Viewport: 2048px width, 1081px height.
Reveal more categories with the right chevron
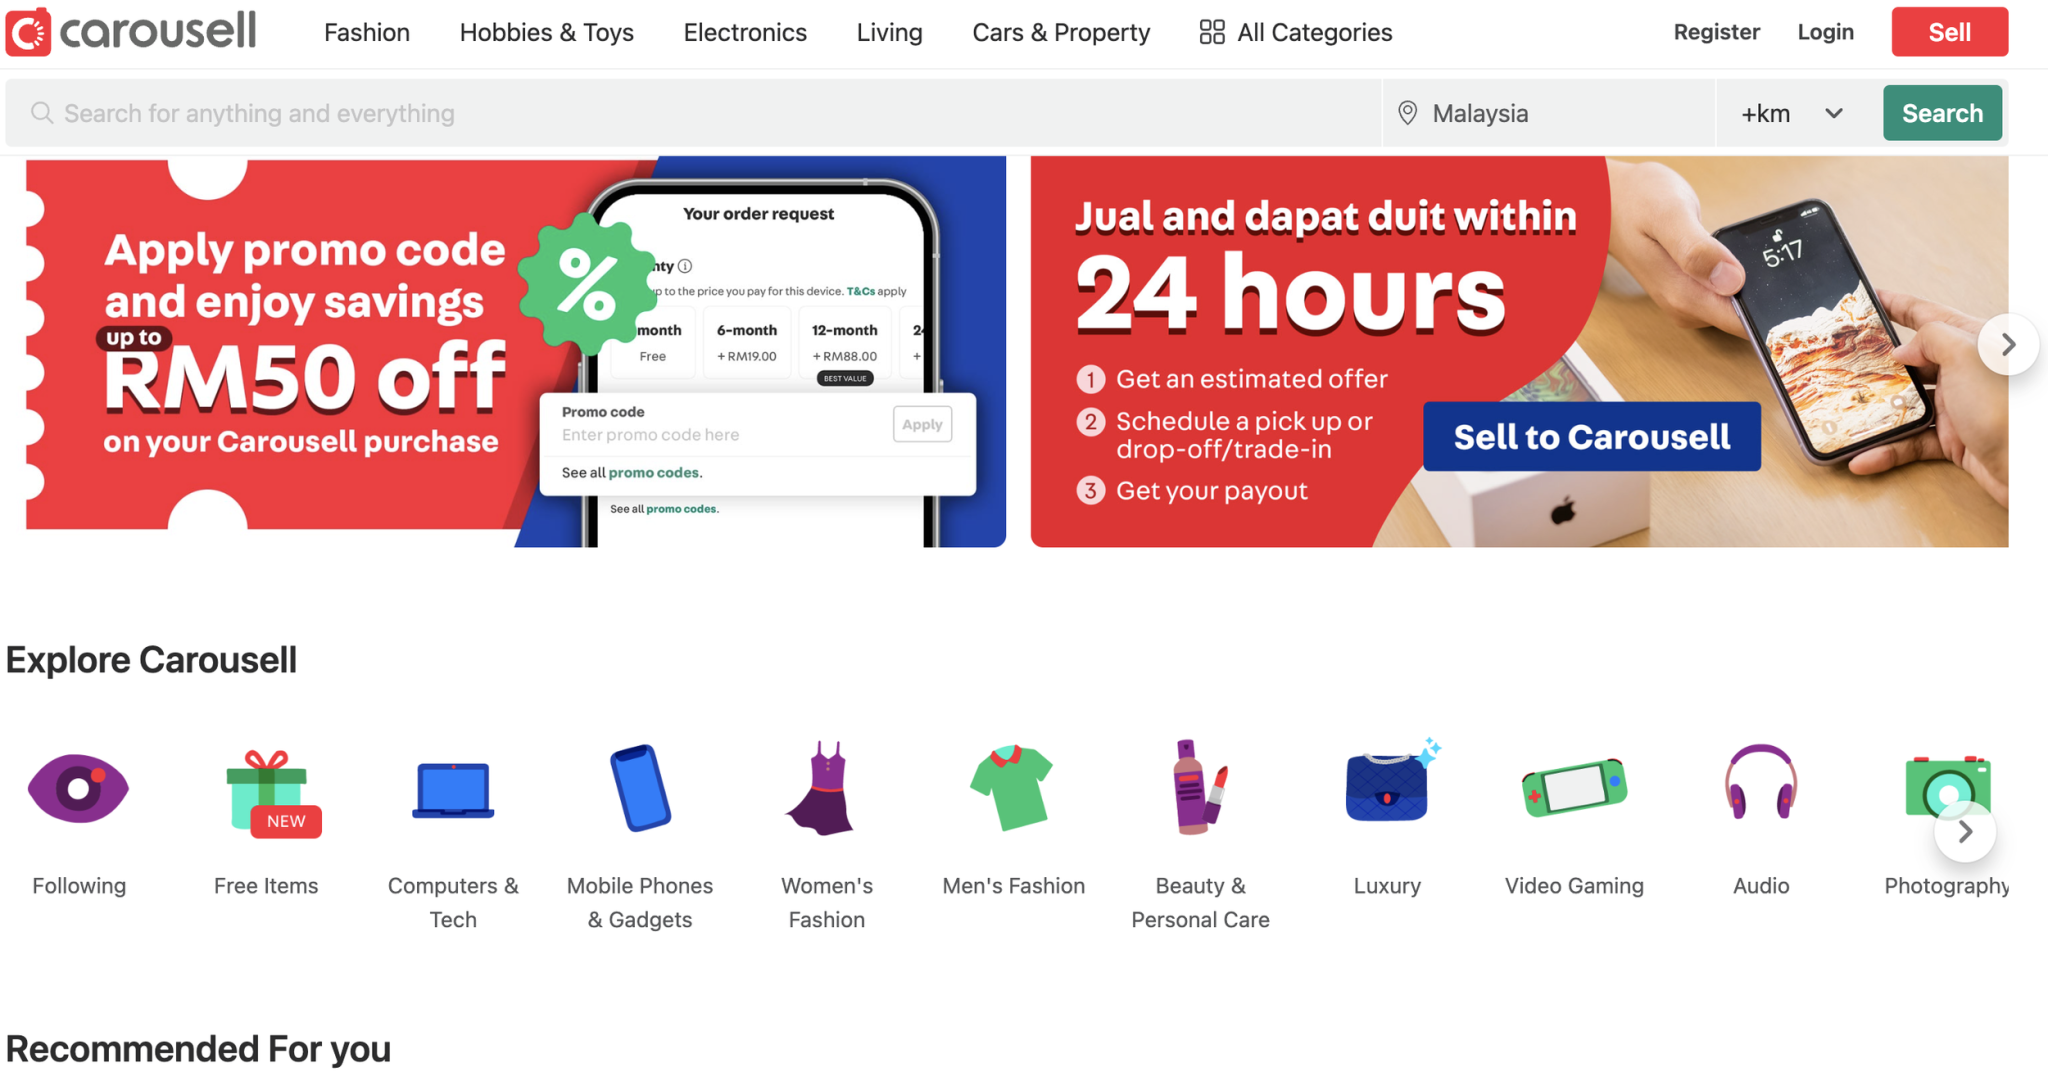[x=1965, y=831]
